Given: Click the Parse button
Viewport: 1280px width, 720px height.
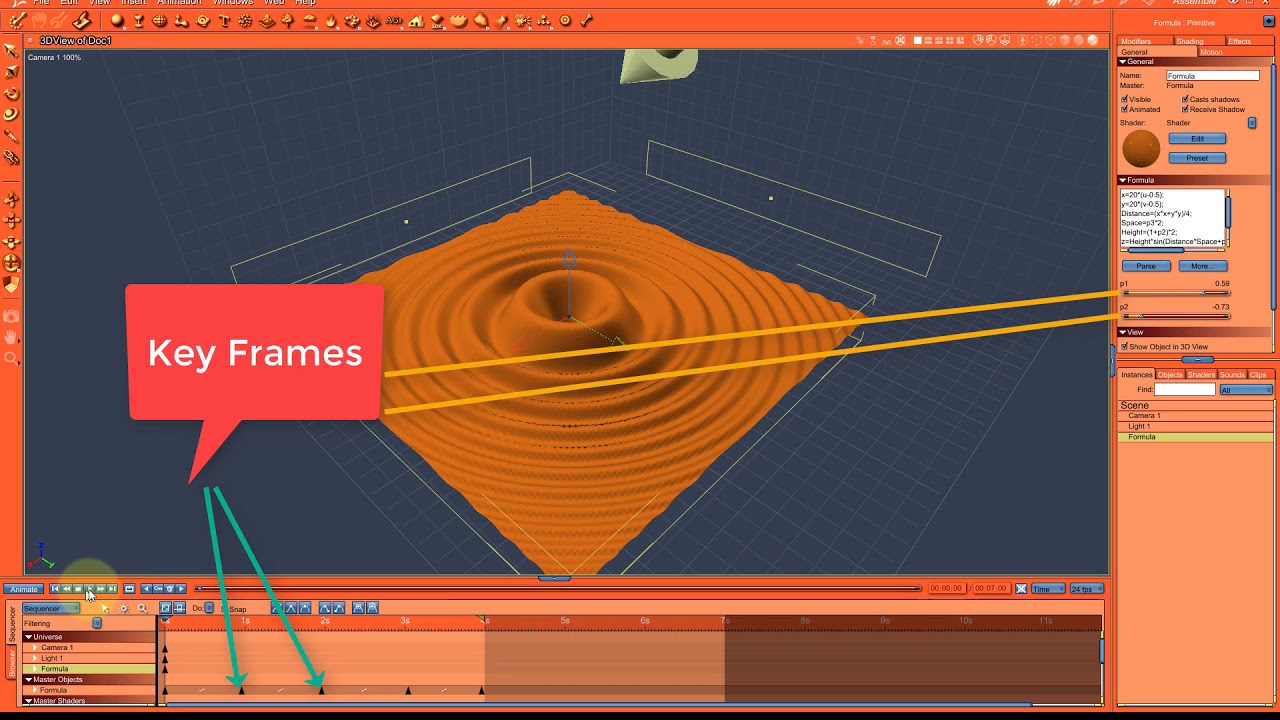Looking at the screenshot, I should (x=1146, y=266).
